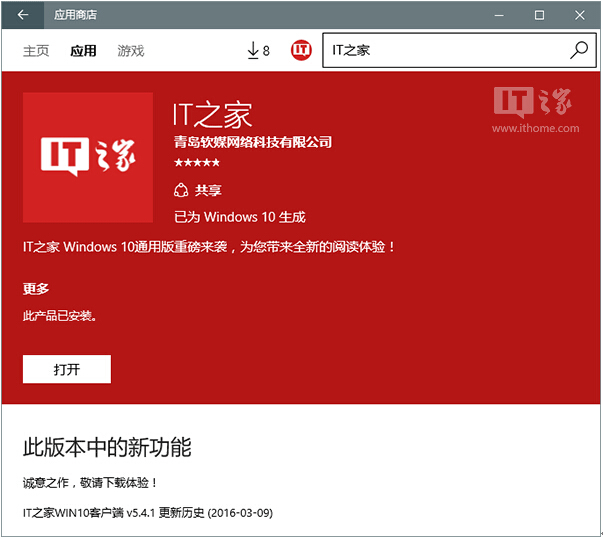Viewport: 603px width, 539px height.
Task: Minimize the 应用商店 window
Action: click(x=499, y=15)
